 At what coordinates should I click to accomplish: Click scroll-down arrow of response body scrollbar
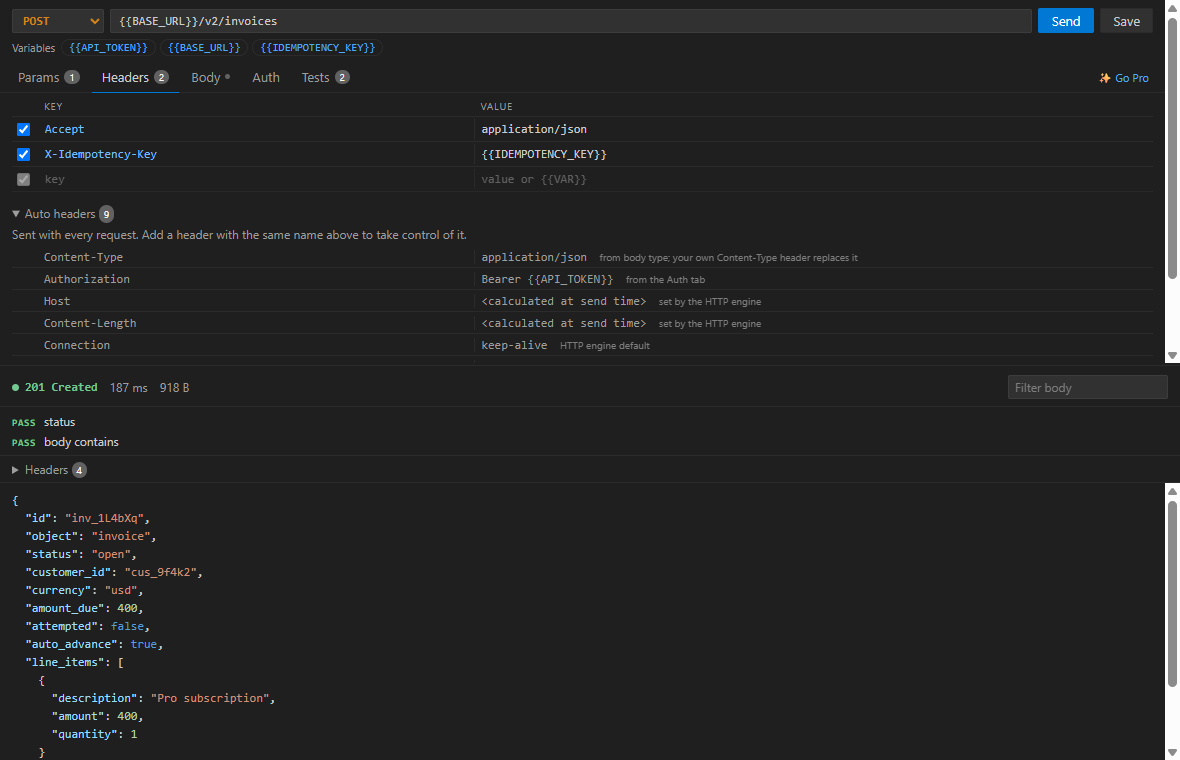1172,752
